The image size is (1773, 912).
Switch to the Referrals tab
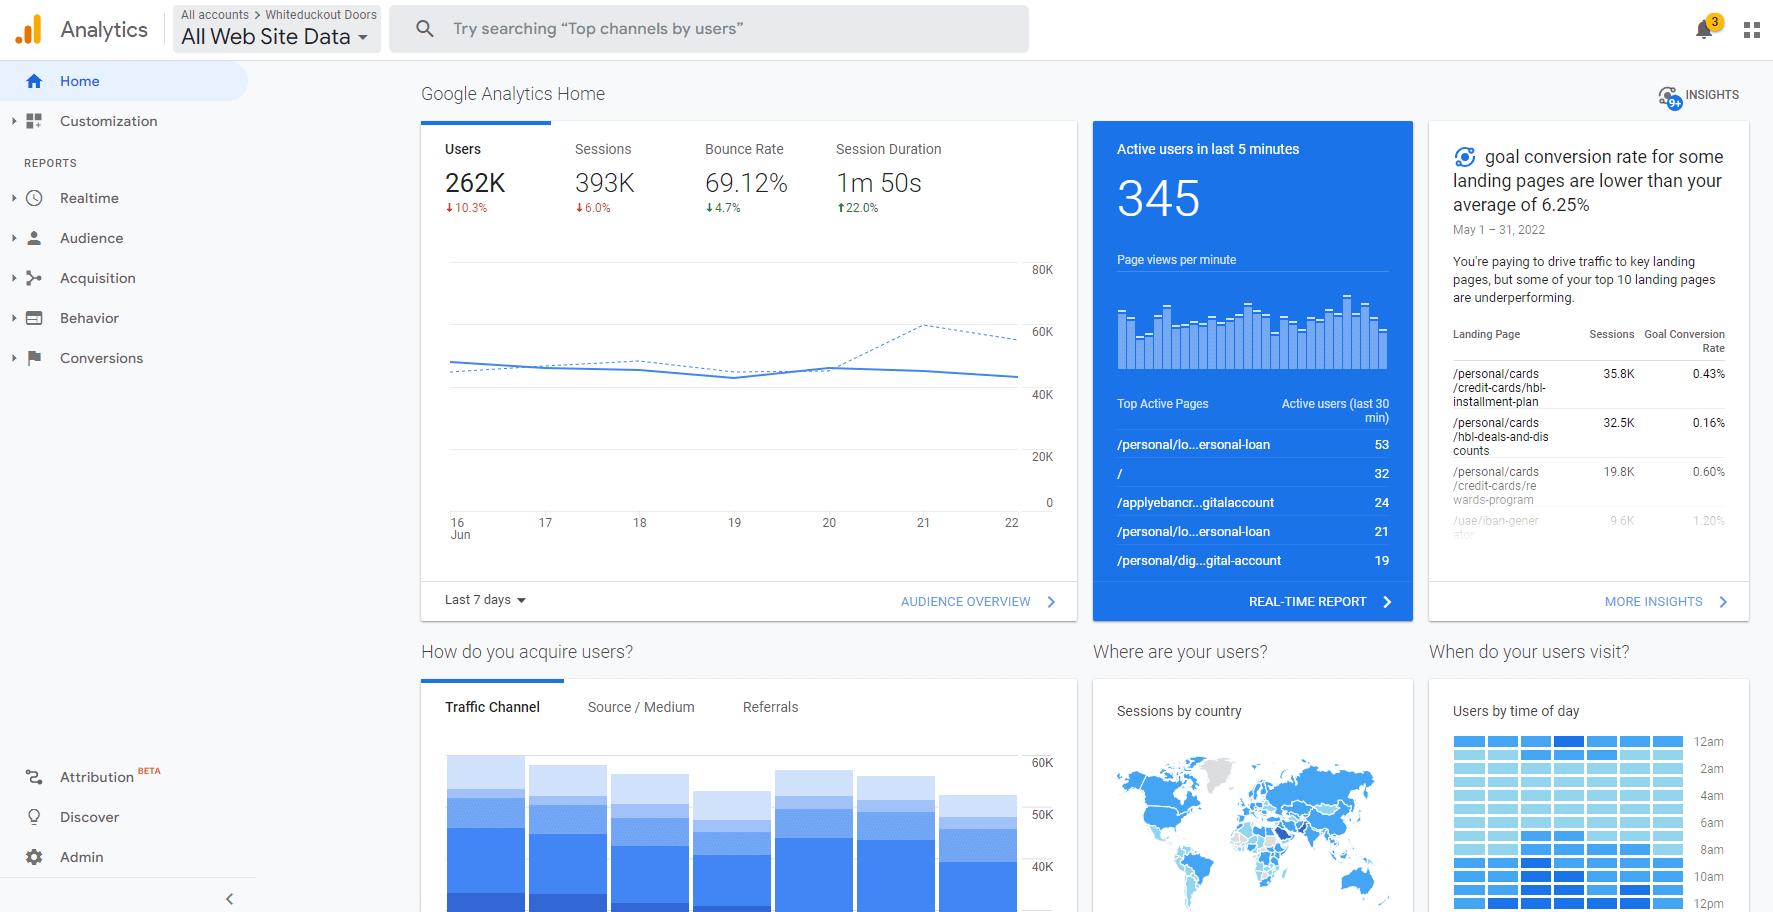[770, 707]
